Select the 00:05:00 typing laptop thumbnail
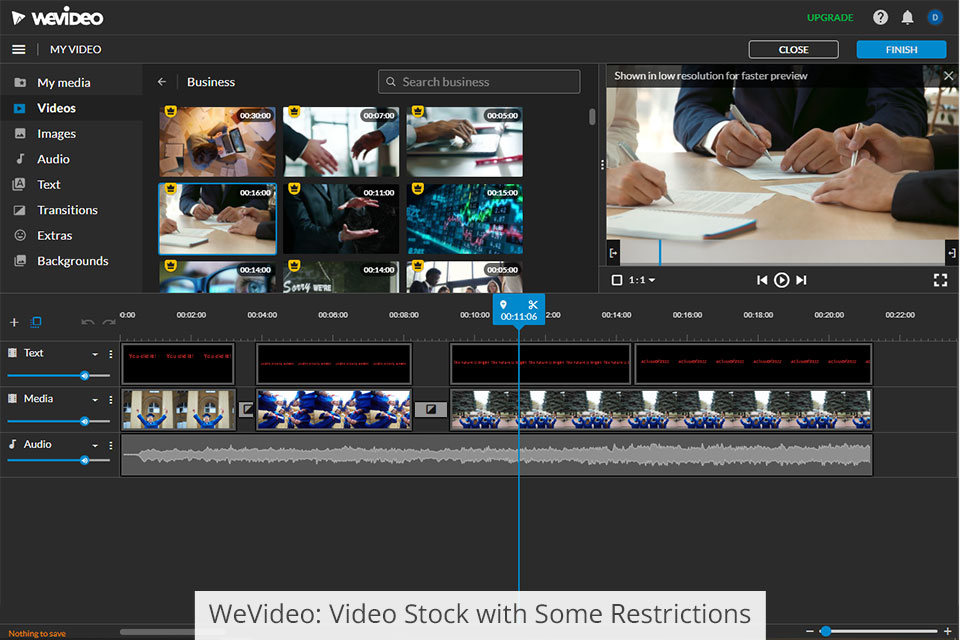This screenshot has width=960, height=640. pyautogui.click(x=465, y=142)
